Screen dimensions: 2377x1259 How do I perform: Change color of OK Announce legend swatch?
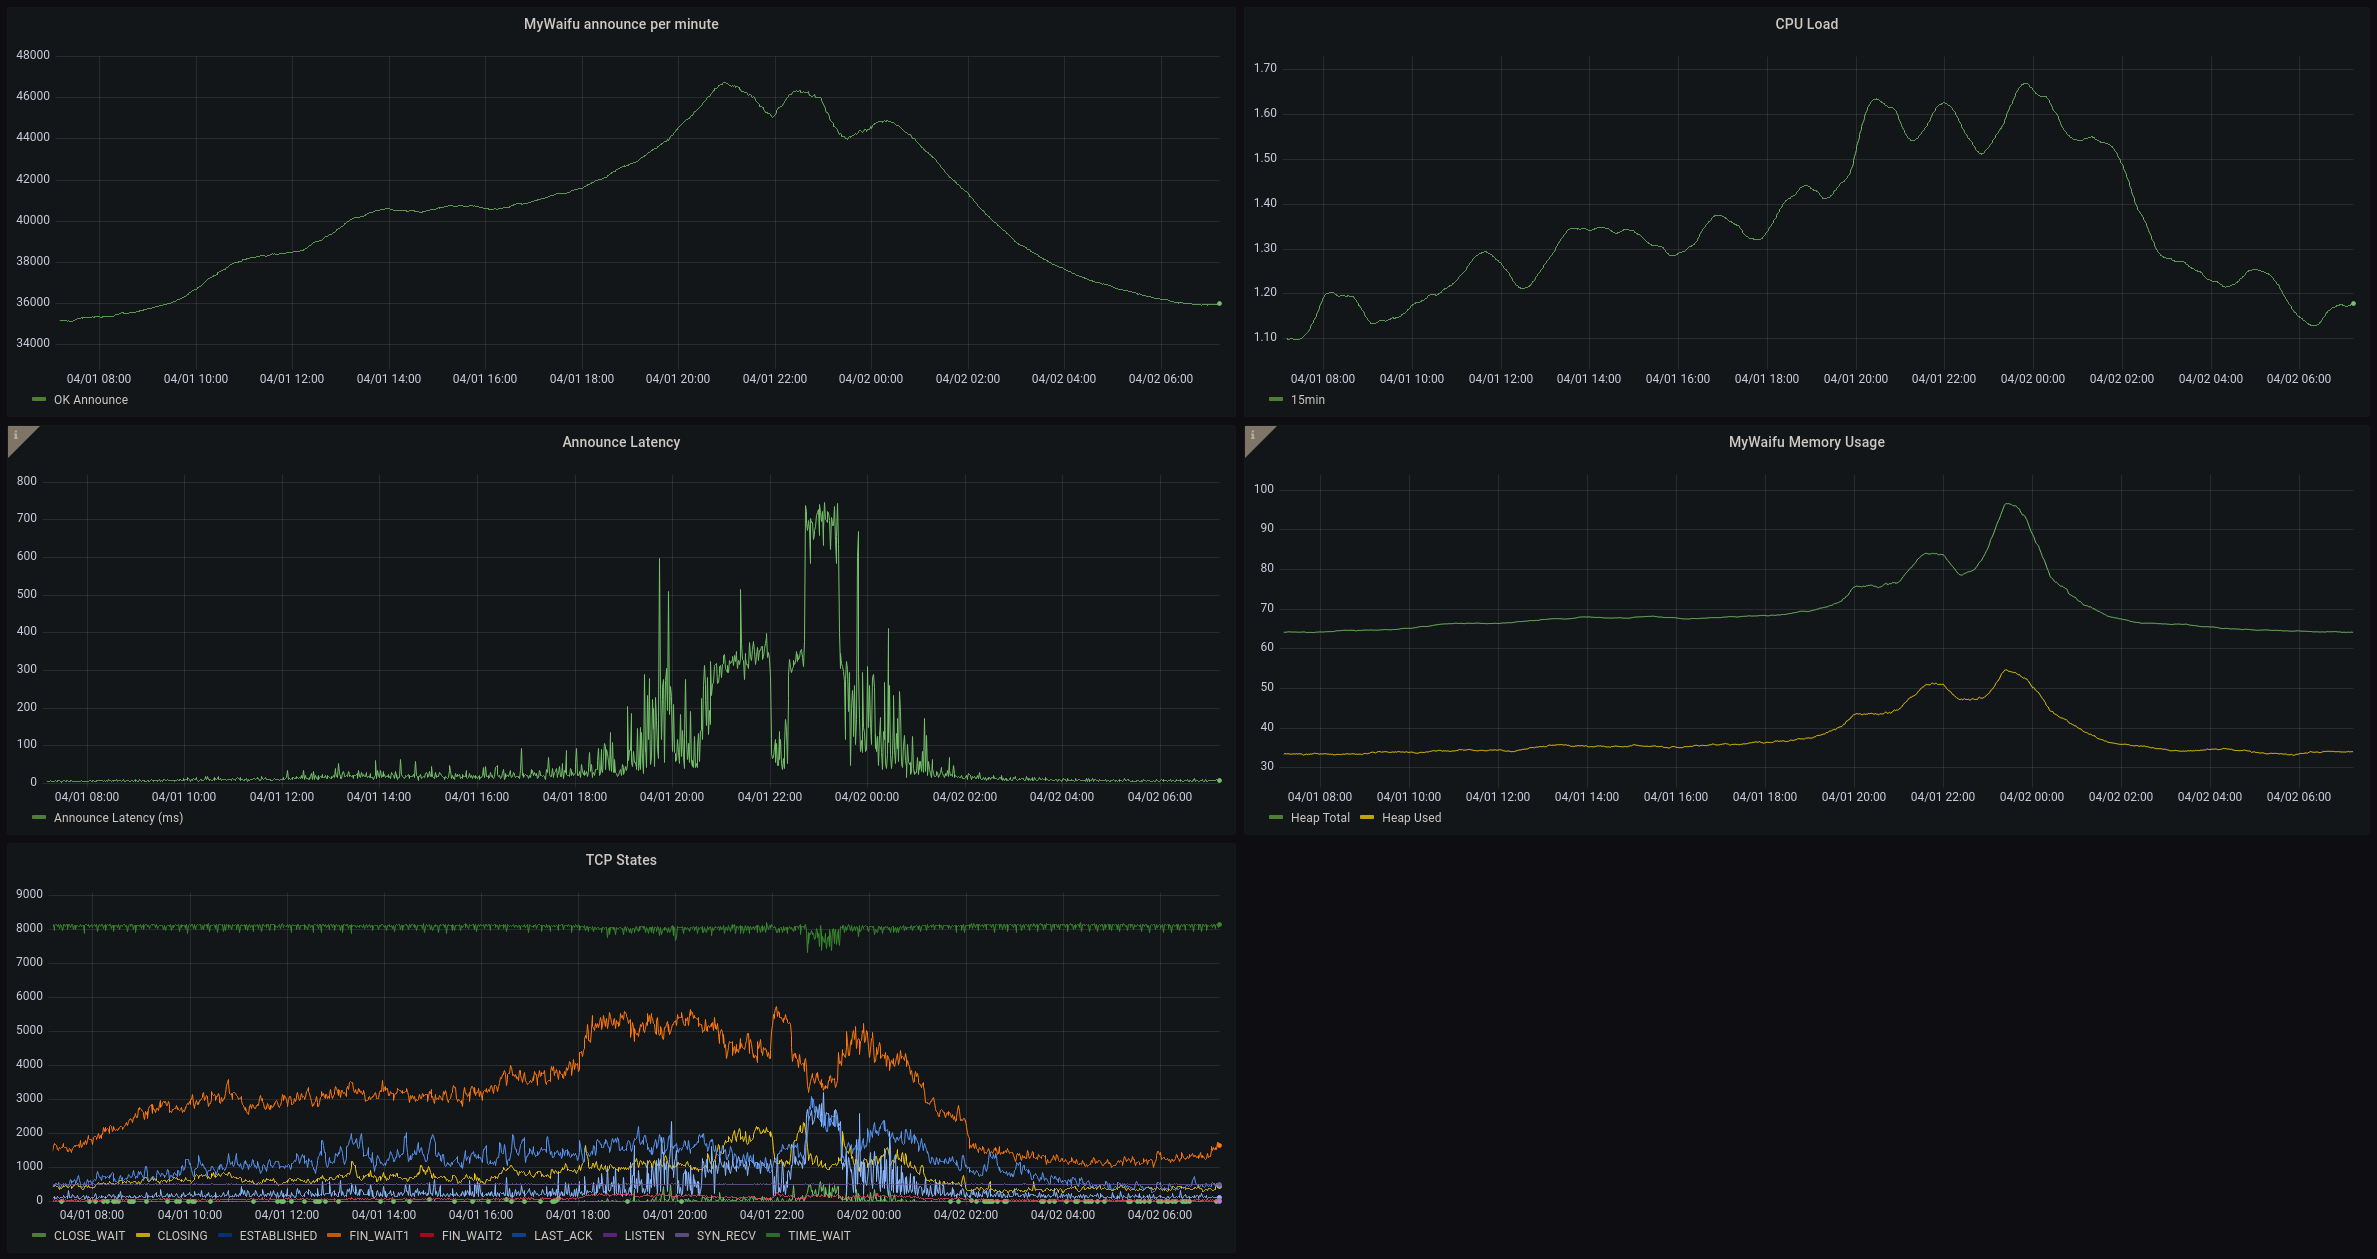(x=39, y=400)
